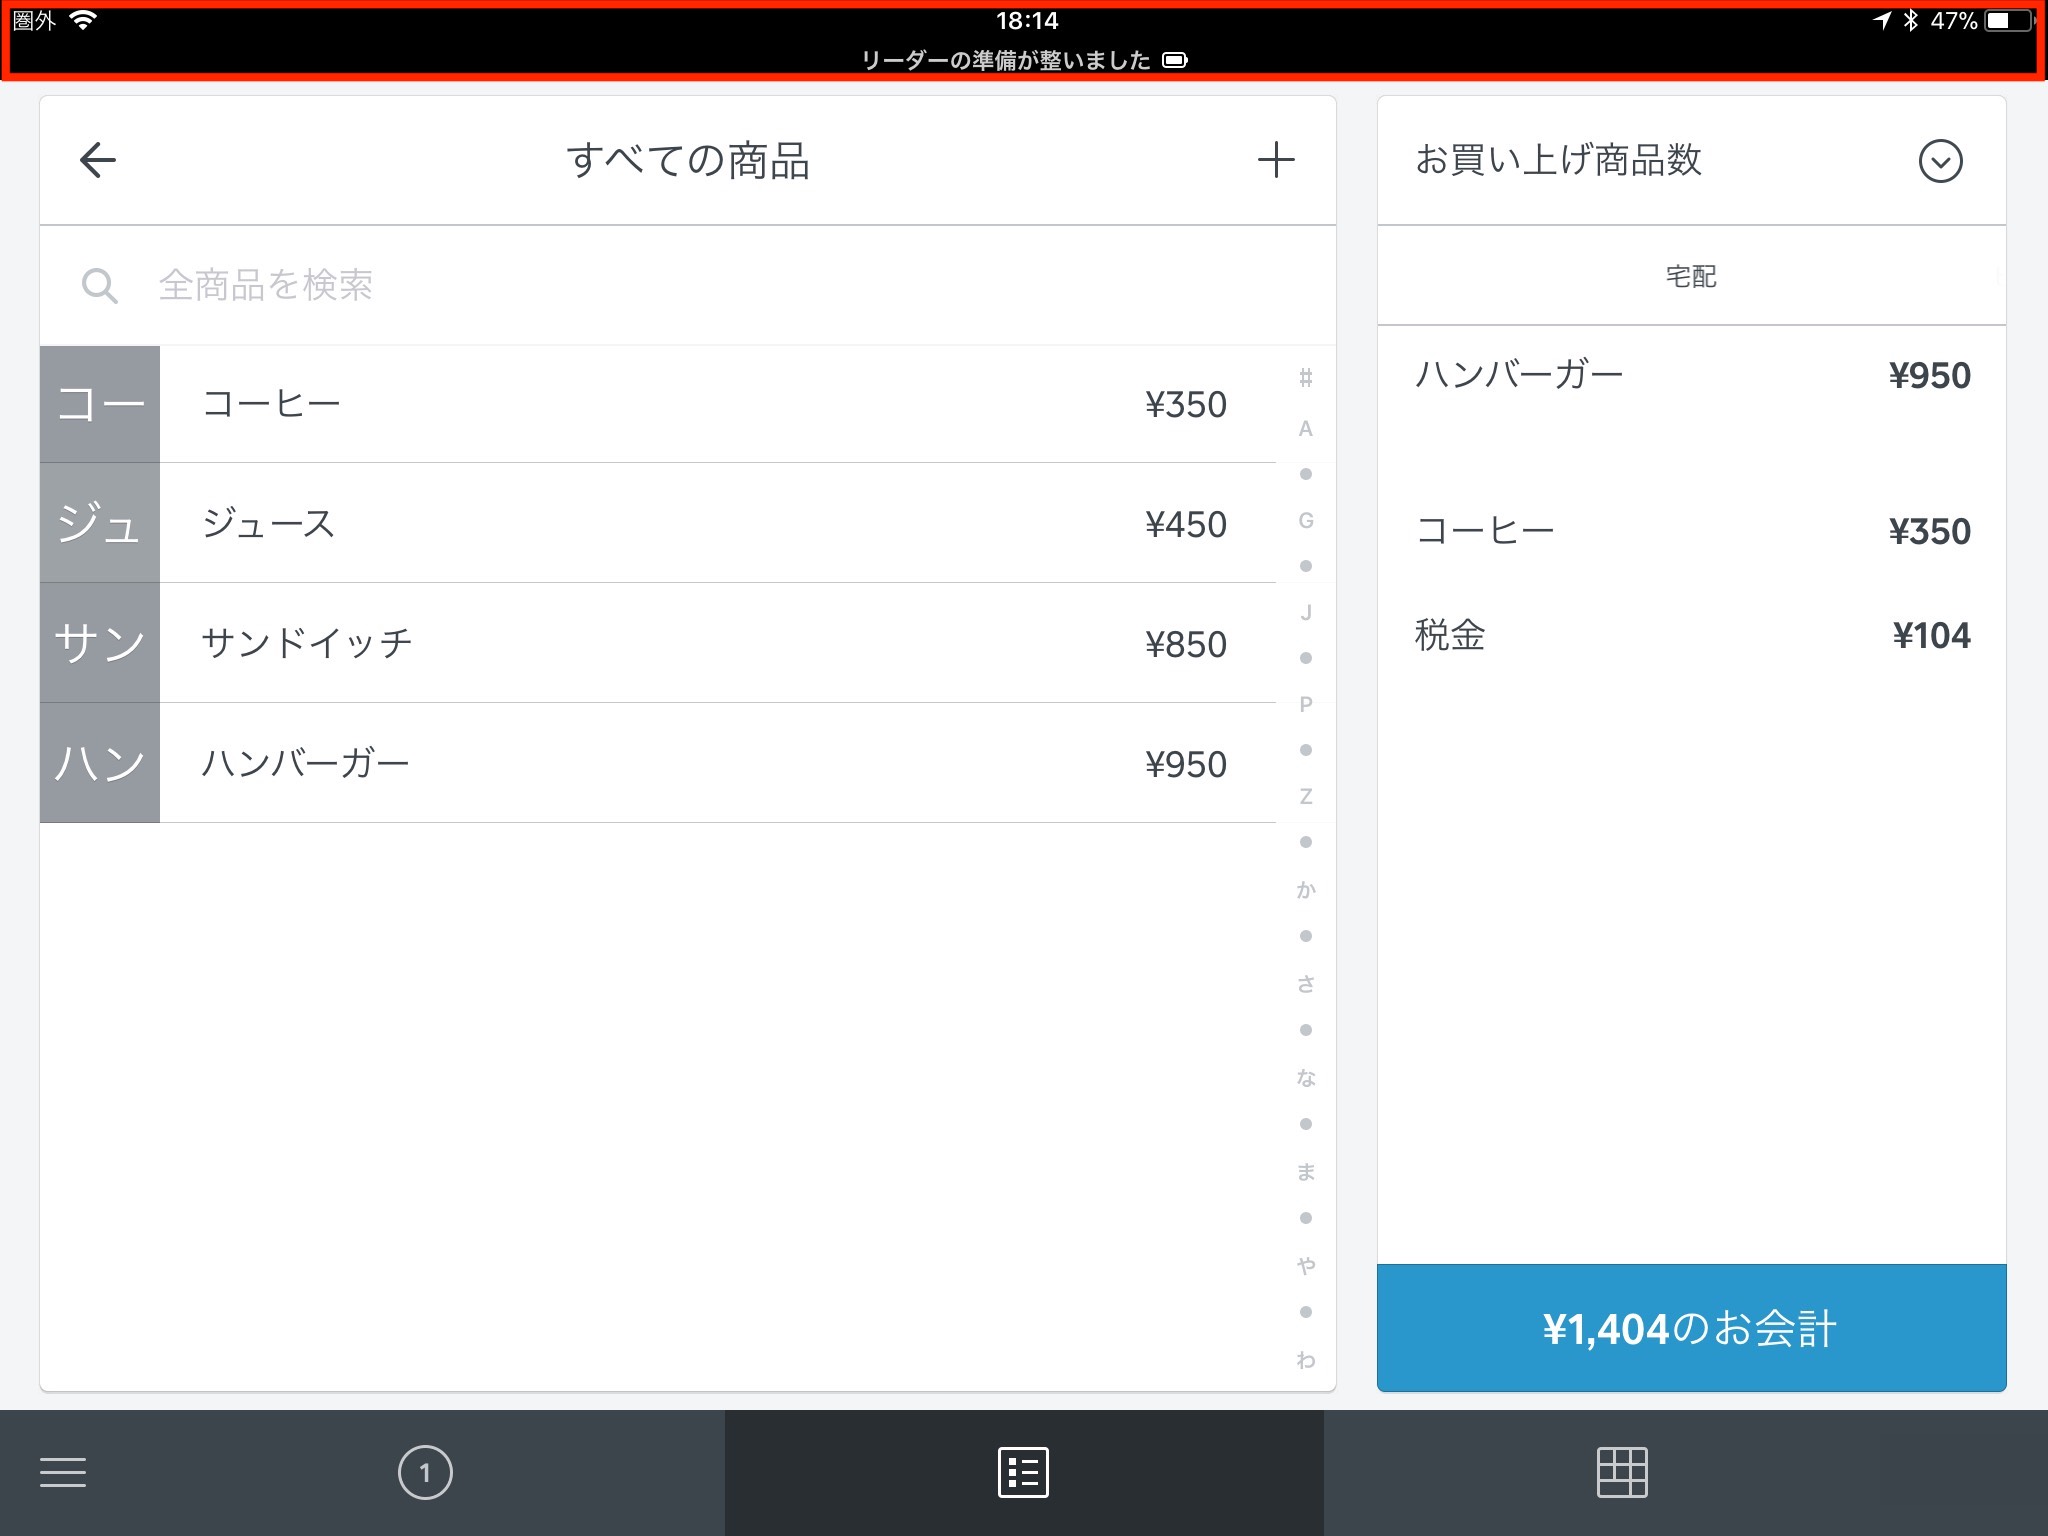Switch to grid keypad view tab
This screenshot has width=2048, height=1536.
[x=1621, y=1472]
